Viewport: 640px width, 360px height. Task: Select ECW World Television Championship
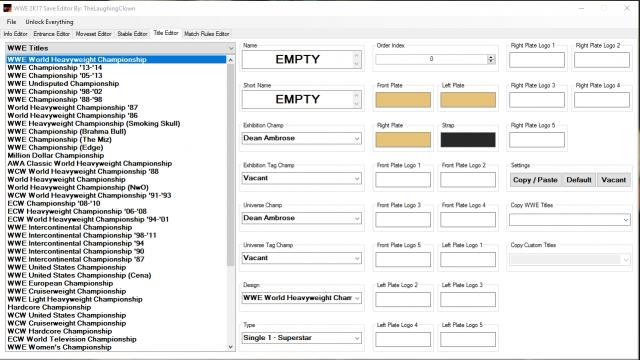coord(116,339)
